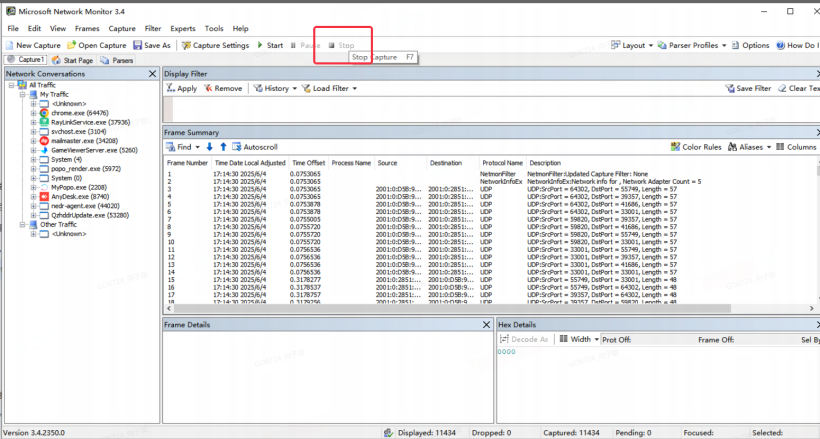Expand the chrome.exe (64476) node
Image resolution: width=820 pixels, height=439 pixels.
(x=33, y=113)
